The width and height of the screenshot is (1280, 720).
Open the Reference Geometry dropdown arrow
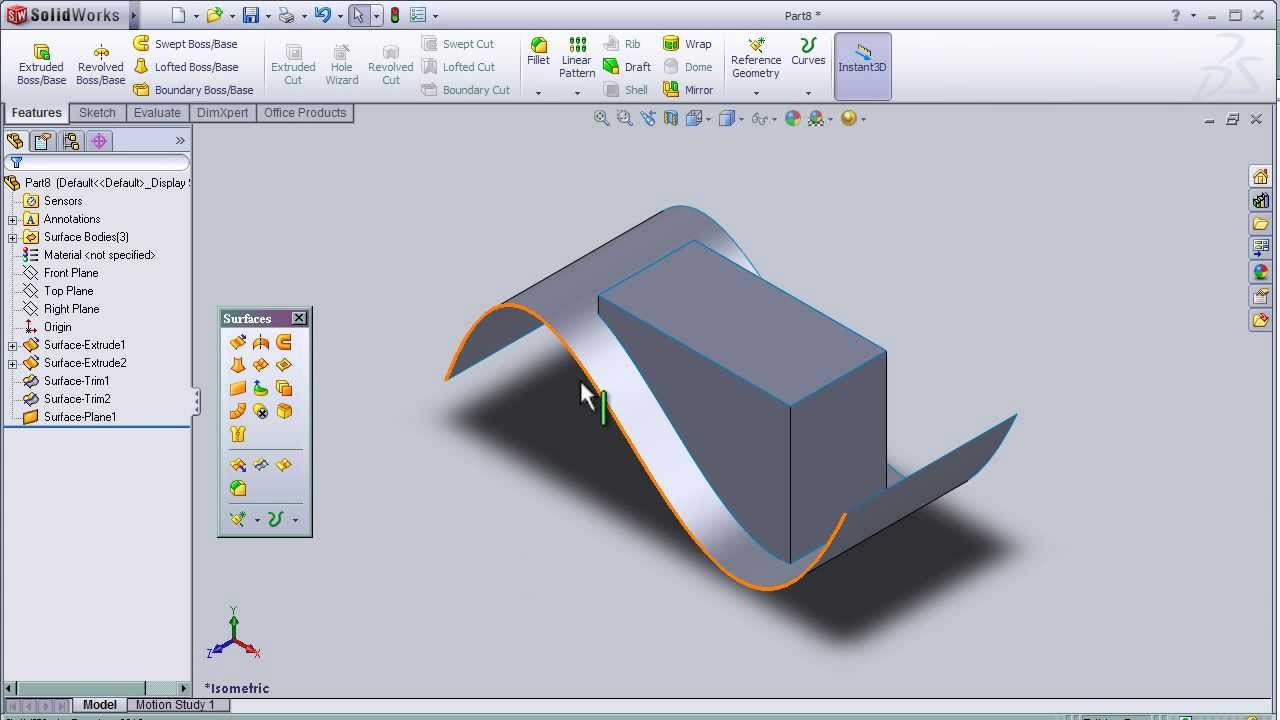click(756, 93)
